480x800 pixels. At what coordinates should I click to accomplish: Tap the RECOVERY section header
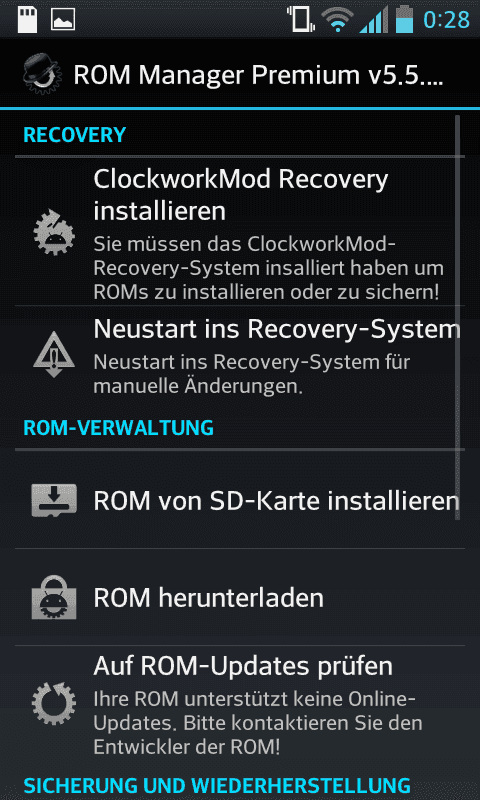[x=74, y=135]
